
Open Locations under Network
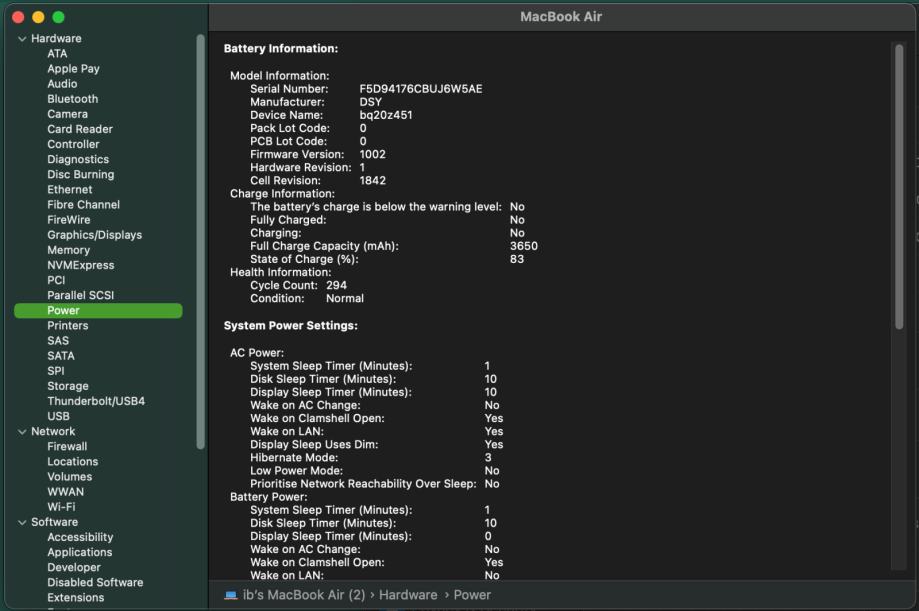point(73,462)
